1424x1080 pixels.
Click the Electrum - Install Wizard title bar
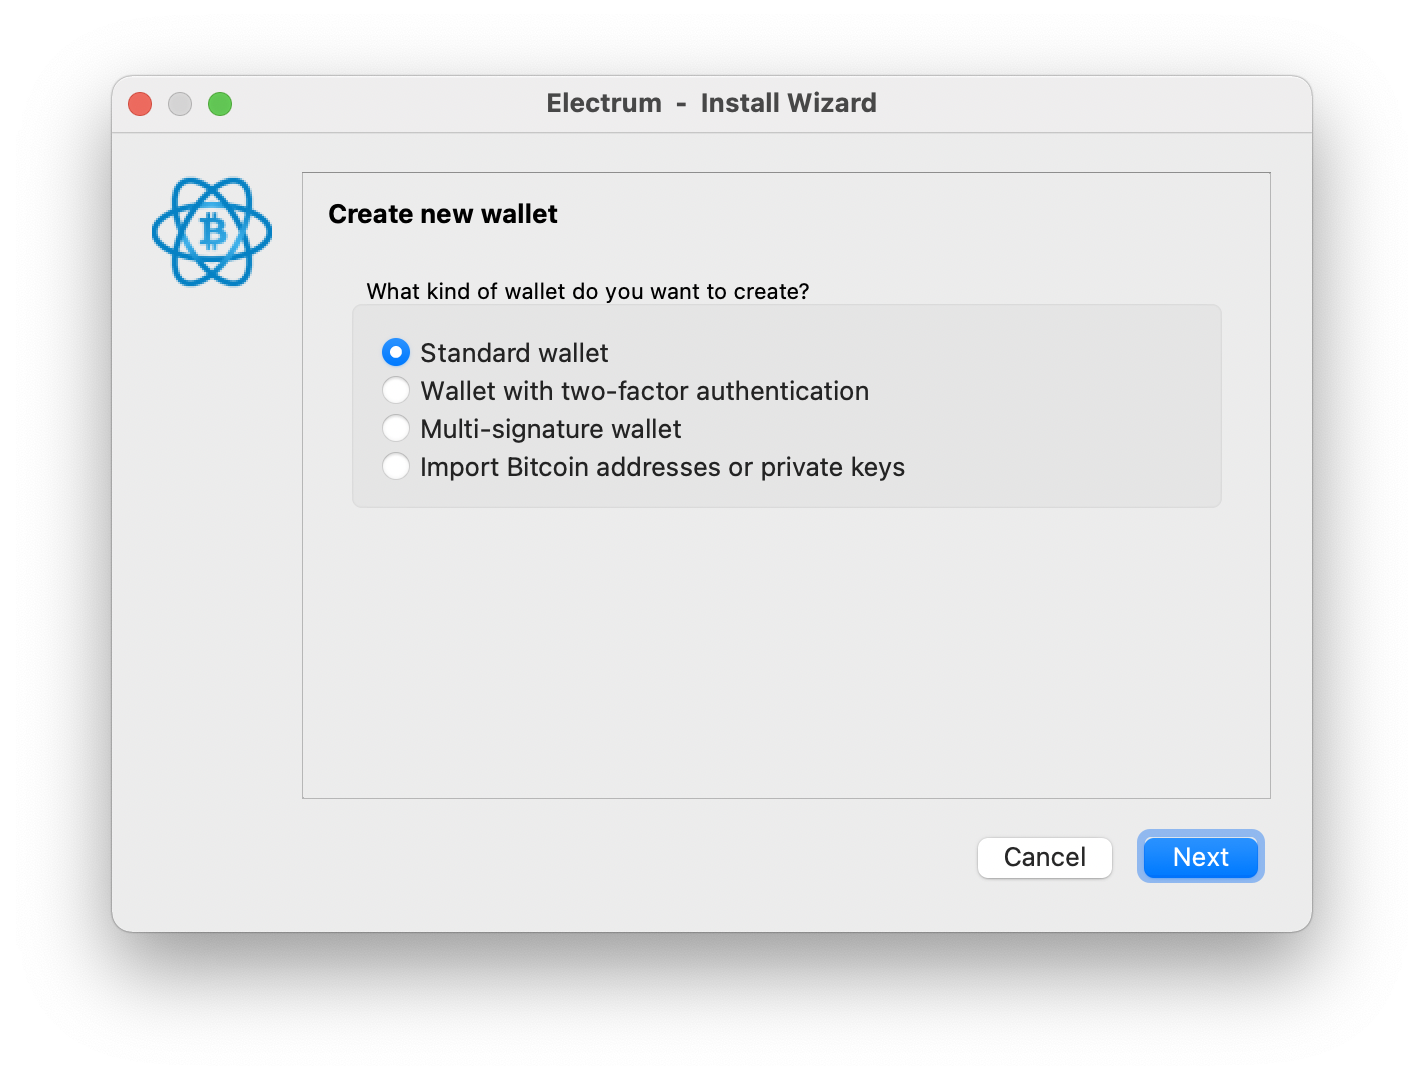coord(711,103)
